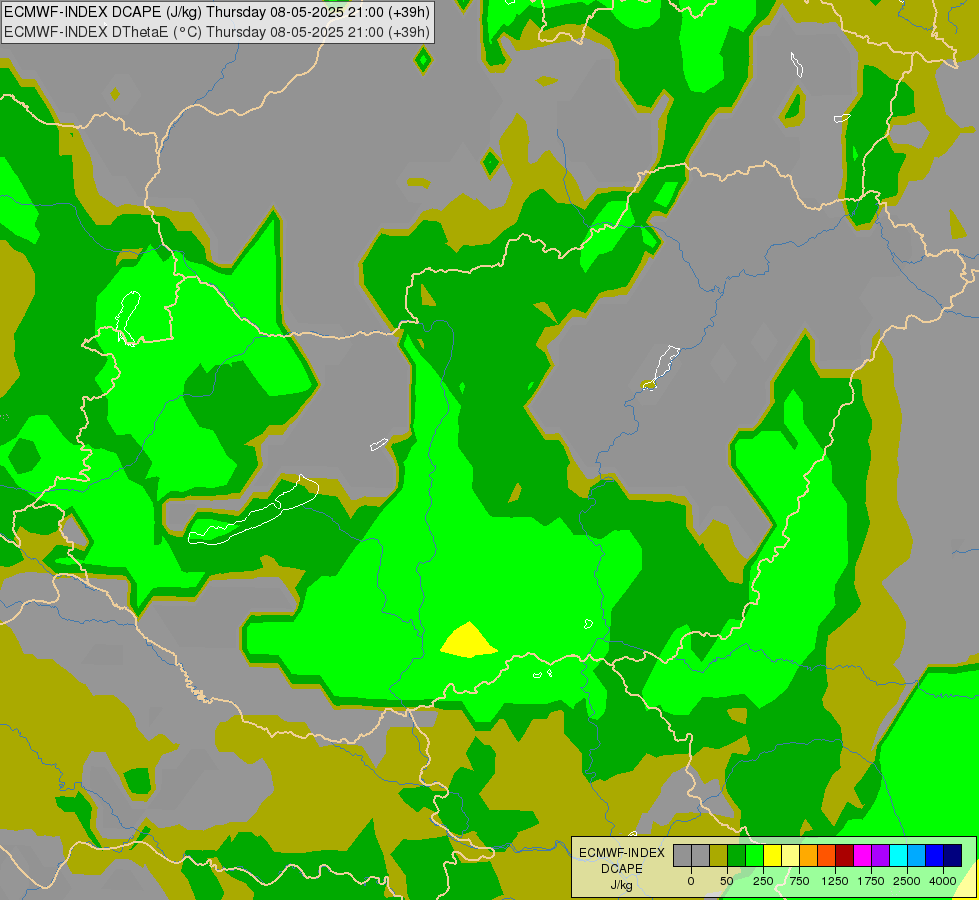Click the legend tick value 2500
979x900 pixels.
coord(907,881)
